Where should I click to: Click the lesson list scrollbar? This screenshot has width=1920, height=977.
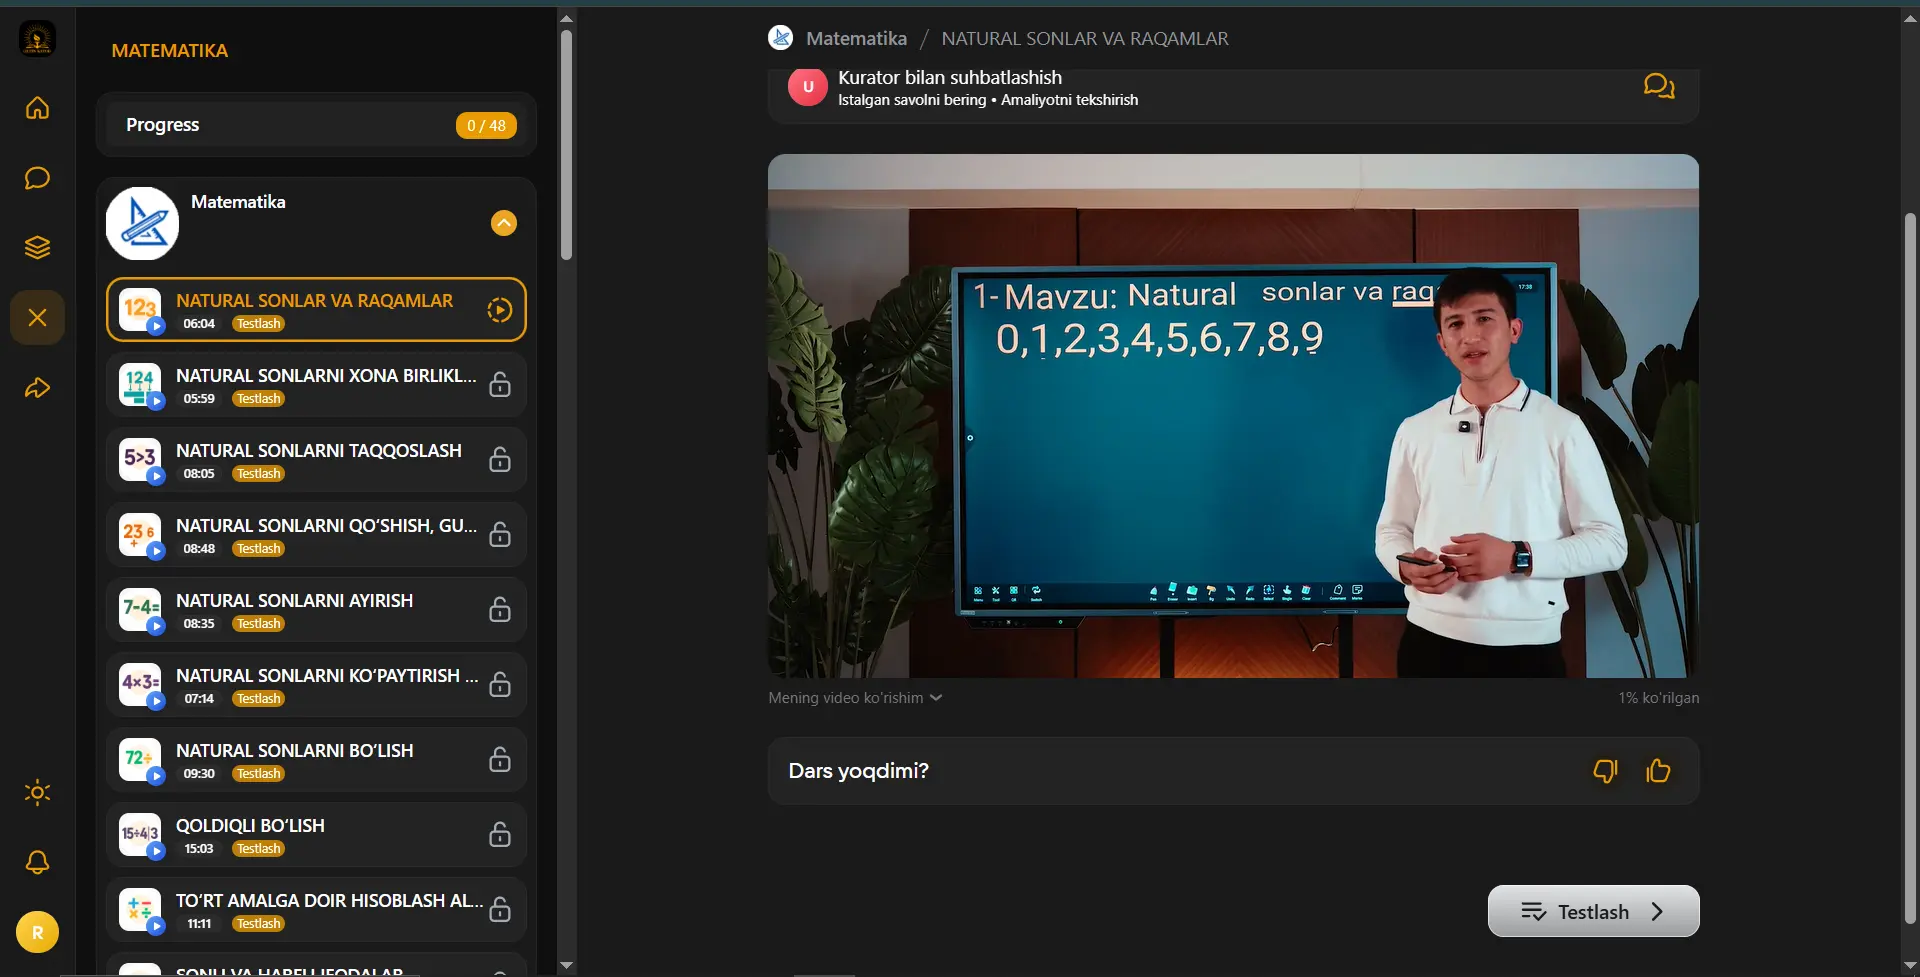click(566, 145)
